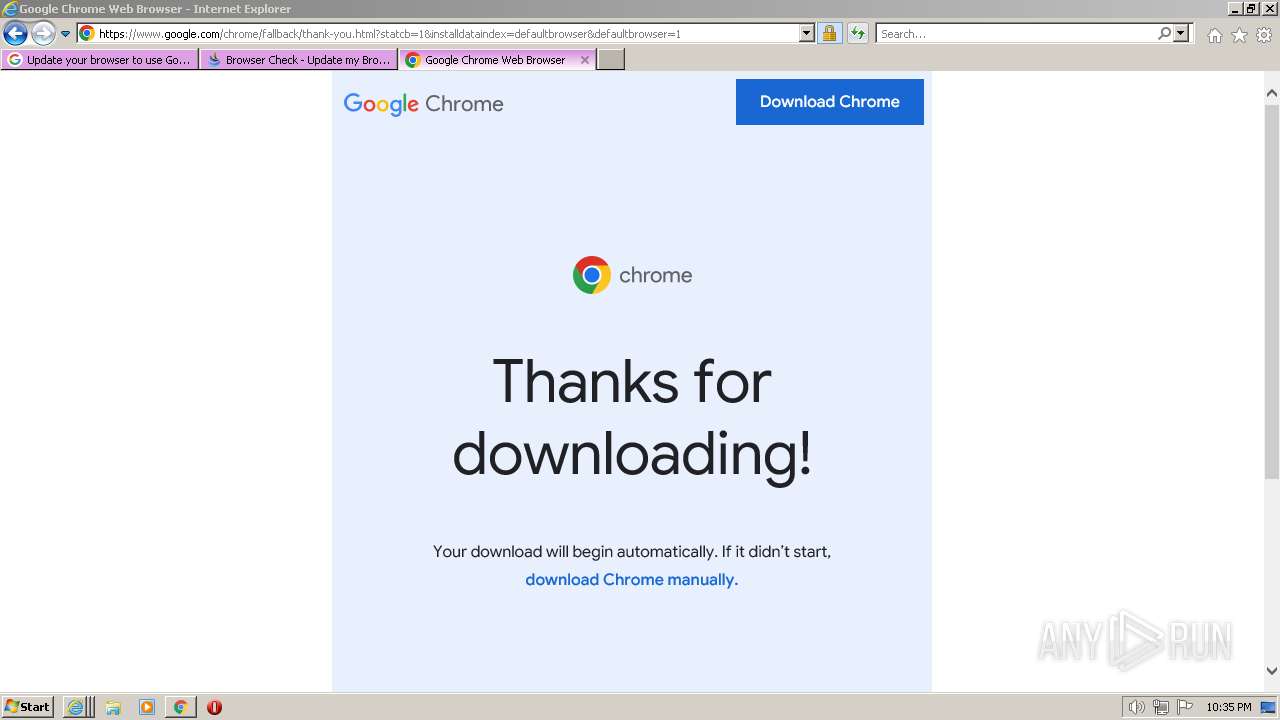The width and height of the screenshot is (1280, 720).
Task: Open the Action Center flag icon
Action: (x=1185, y=707)
